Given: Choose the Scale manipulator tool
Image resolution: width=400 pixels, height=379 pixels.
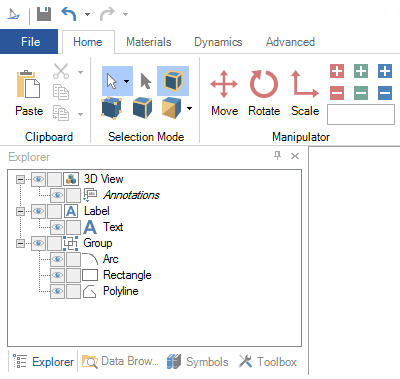Looking at the screenshot, I should click(305, 92).
